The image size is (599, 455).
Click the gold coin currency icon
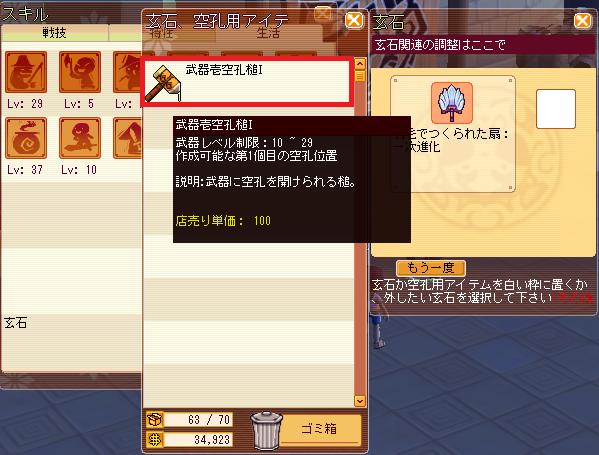click(155, 440)
